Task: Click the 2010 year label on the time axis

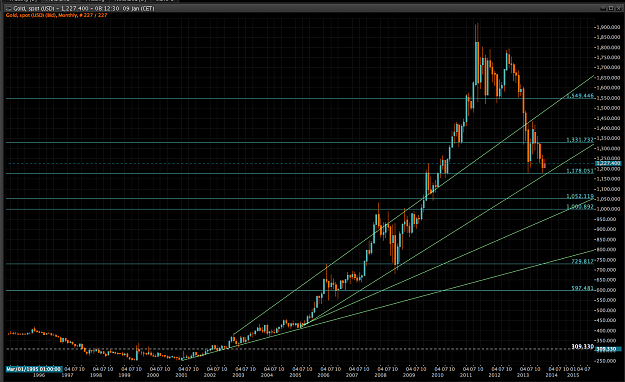Action: (438, 375)
